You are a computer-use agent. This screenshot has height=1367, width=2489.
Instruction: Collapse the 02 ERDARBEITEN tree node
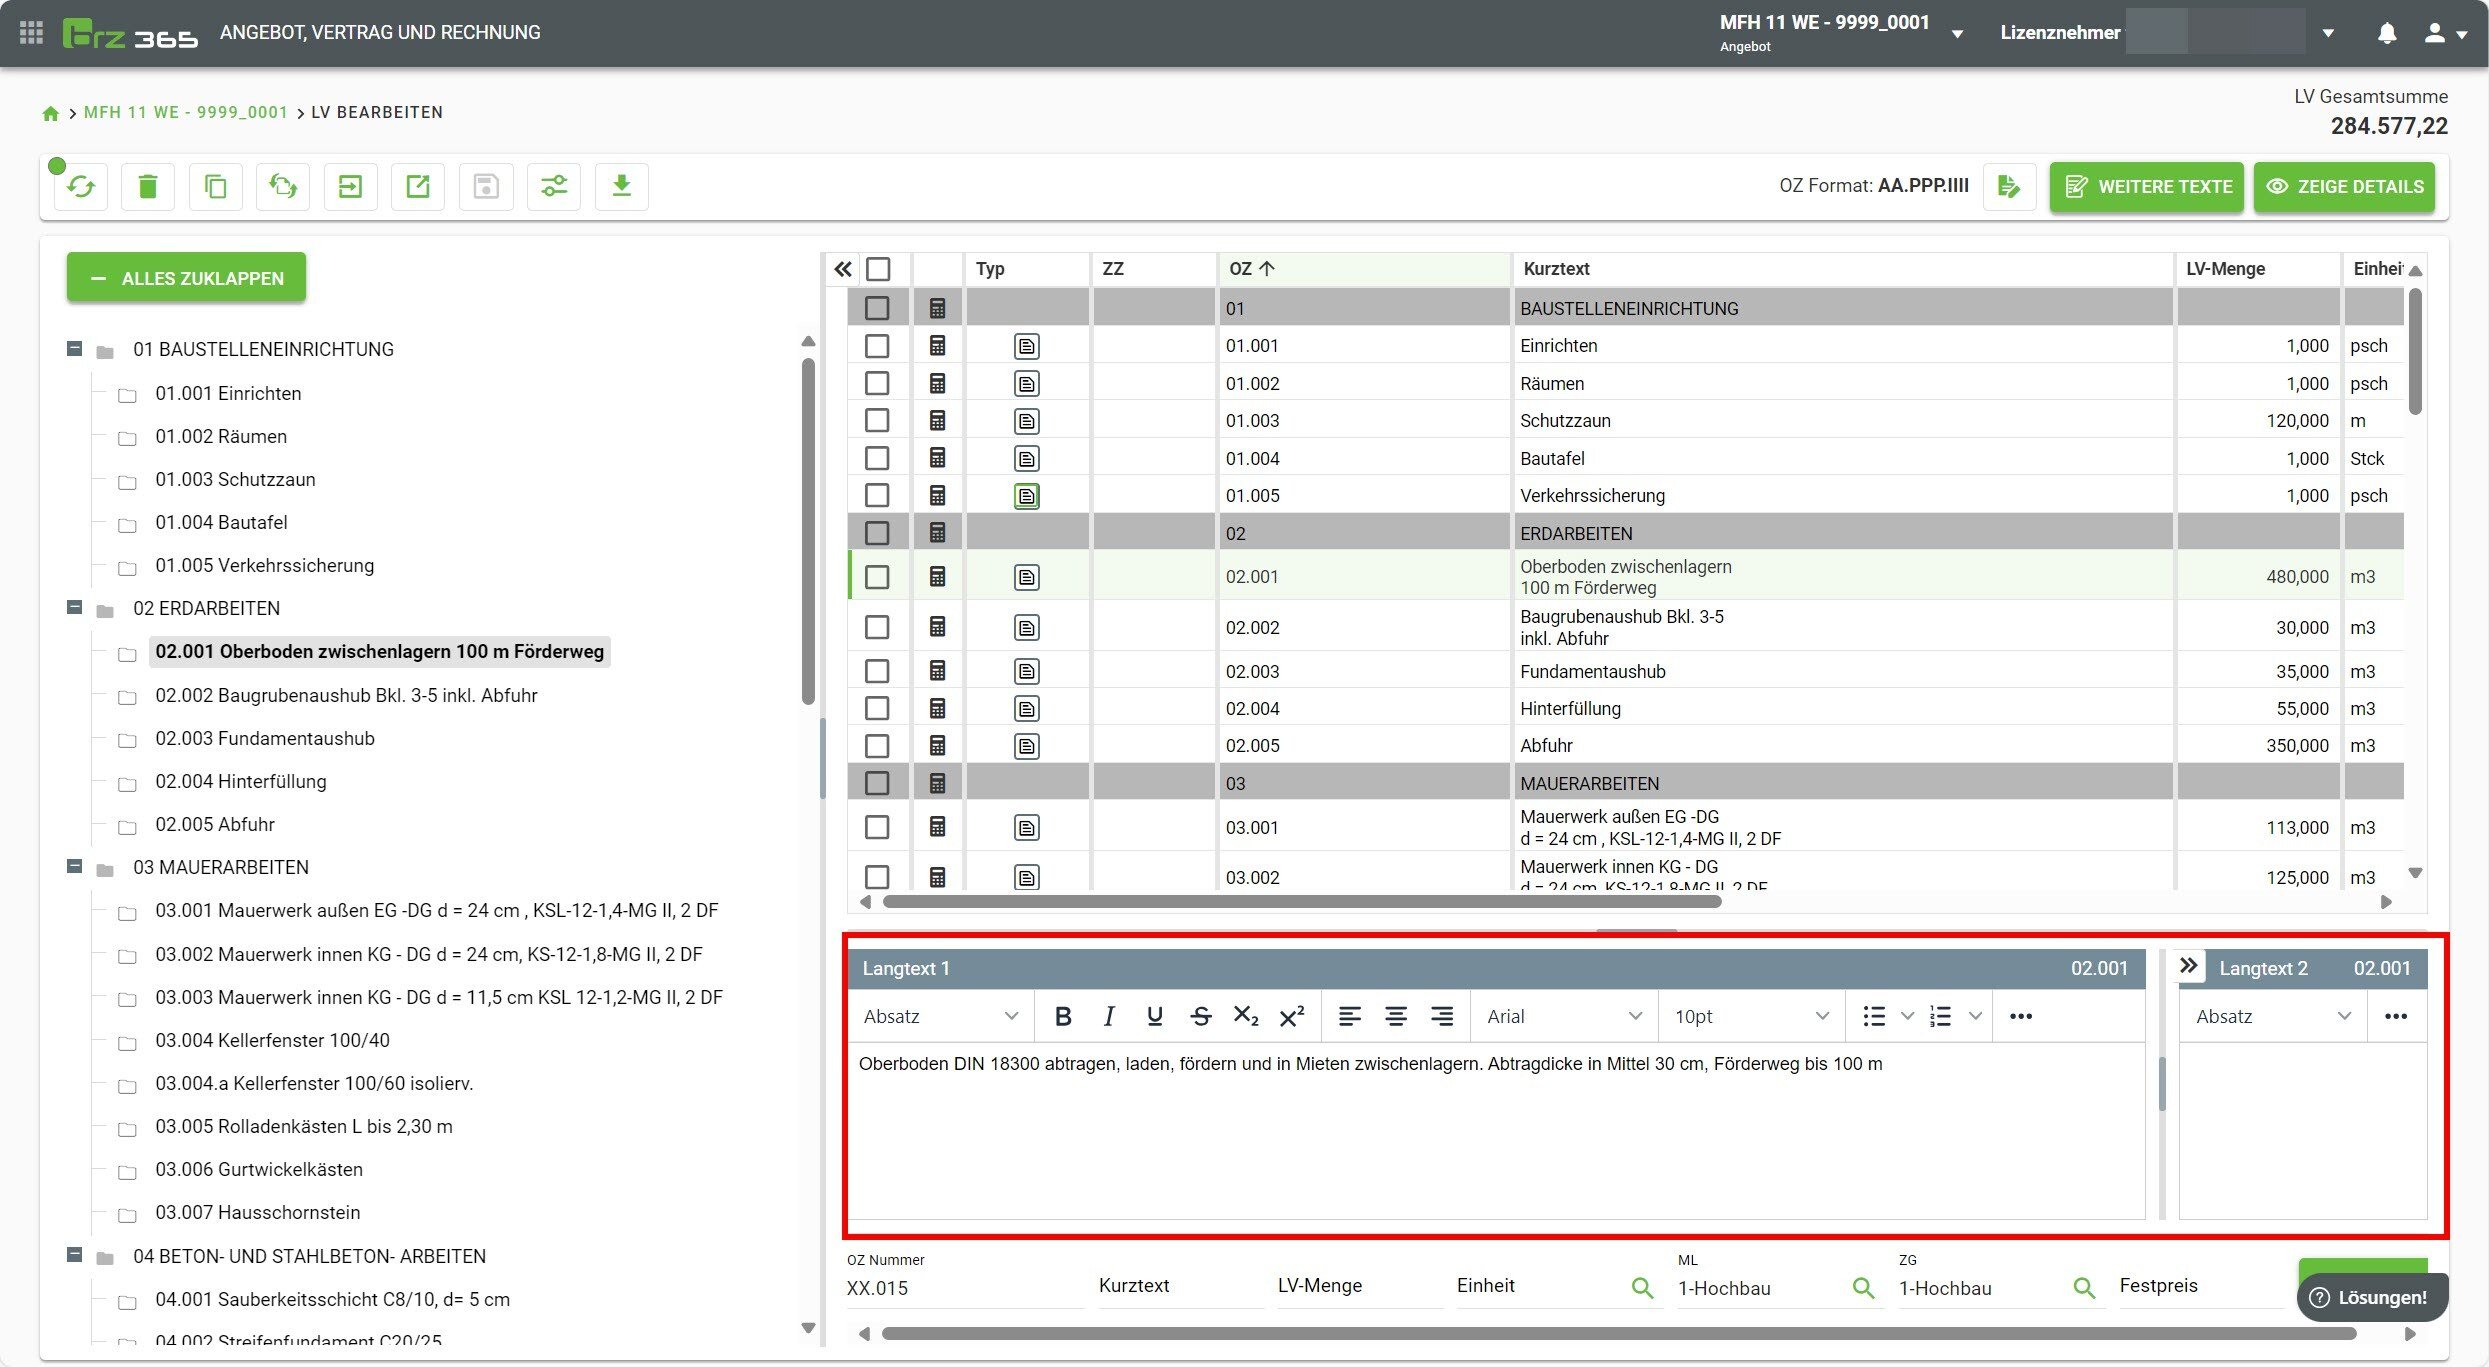[74, 608]
